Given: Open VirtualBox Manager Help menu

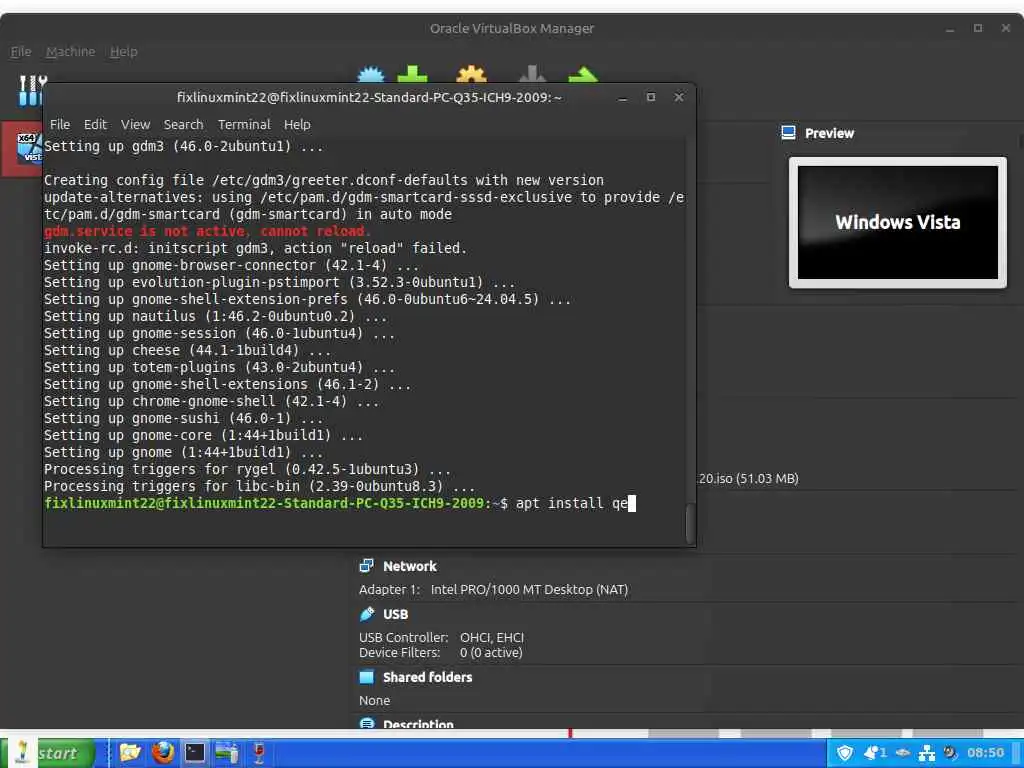Looking at the screenshot, I should click(123, 52).
